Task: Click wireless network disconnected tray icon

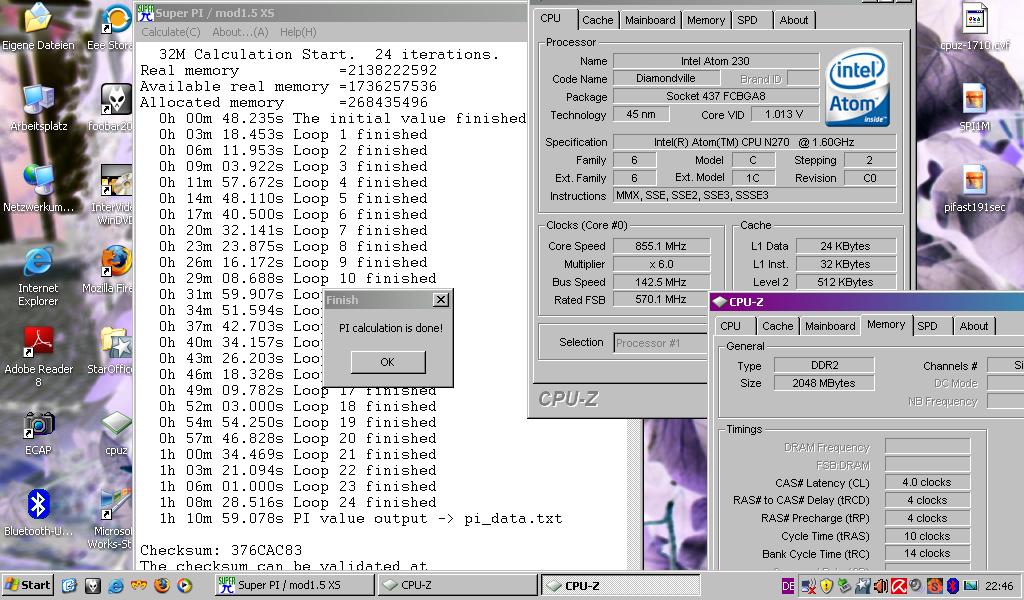Action: click(x=808, y=586)
